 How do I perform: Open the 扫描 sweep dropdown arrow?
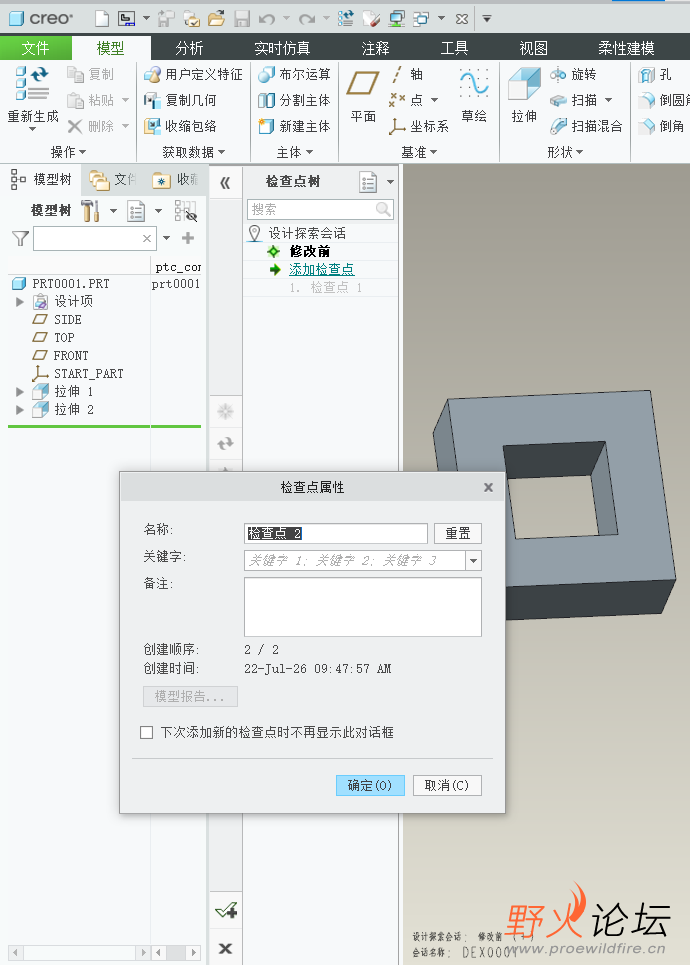click(609, 100)
